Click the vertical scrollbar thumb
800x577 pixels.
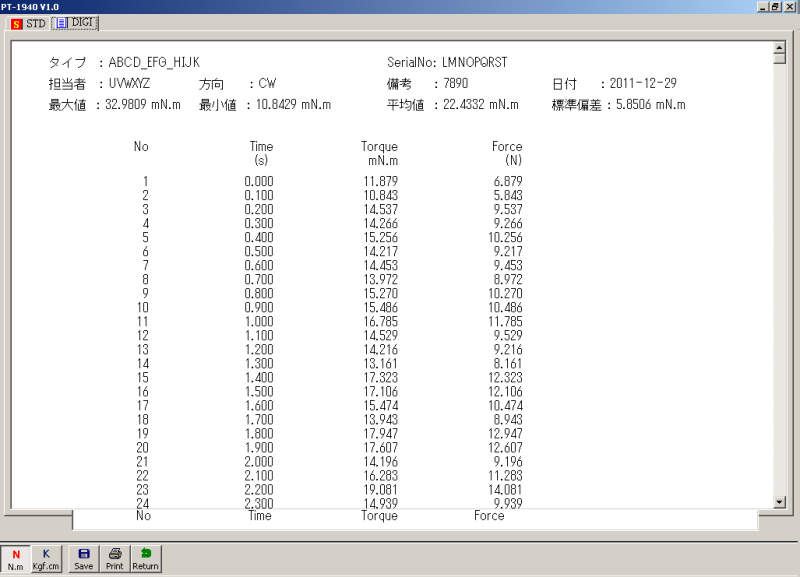[779, 57]
